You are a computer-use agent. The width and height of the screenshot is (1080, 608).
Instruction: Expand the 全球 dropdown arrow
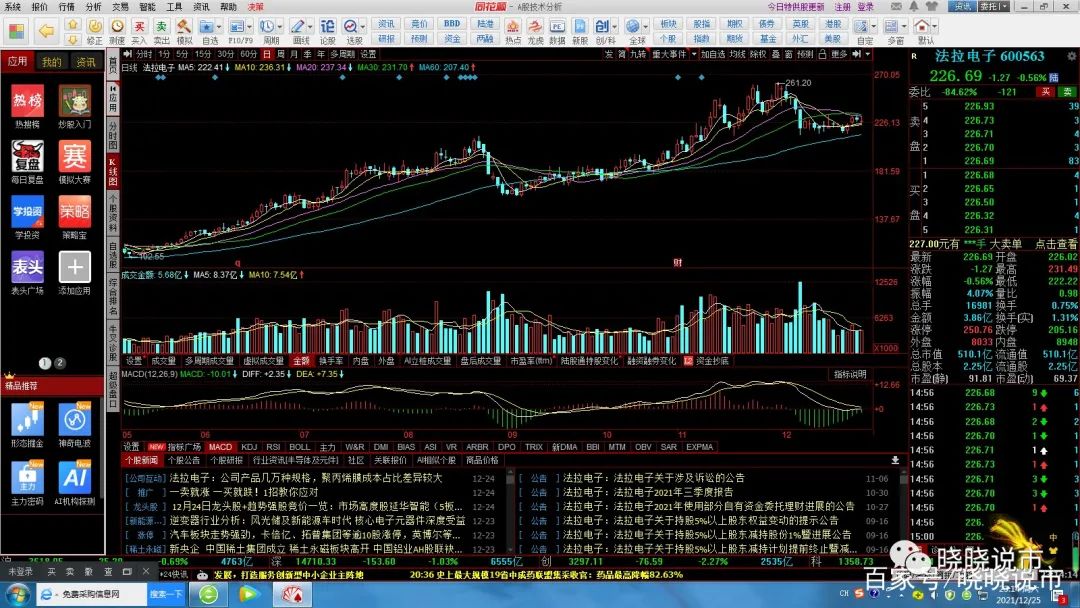tap(645, 27)
